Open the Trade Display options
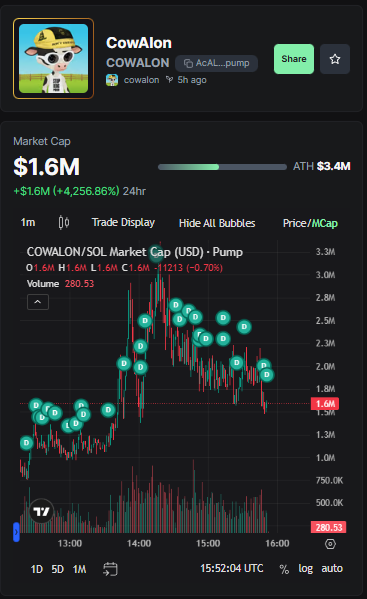367x599 pixels. click(123, 222)
